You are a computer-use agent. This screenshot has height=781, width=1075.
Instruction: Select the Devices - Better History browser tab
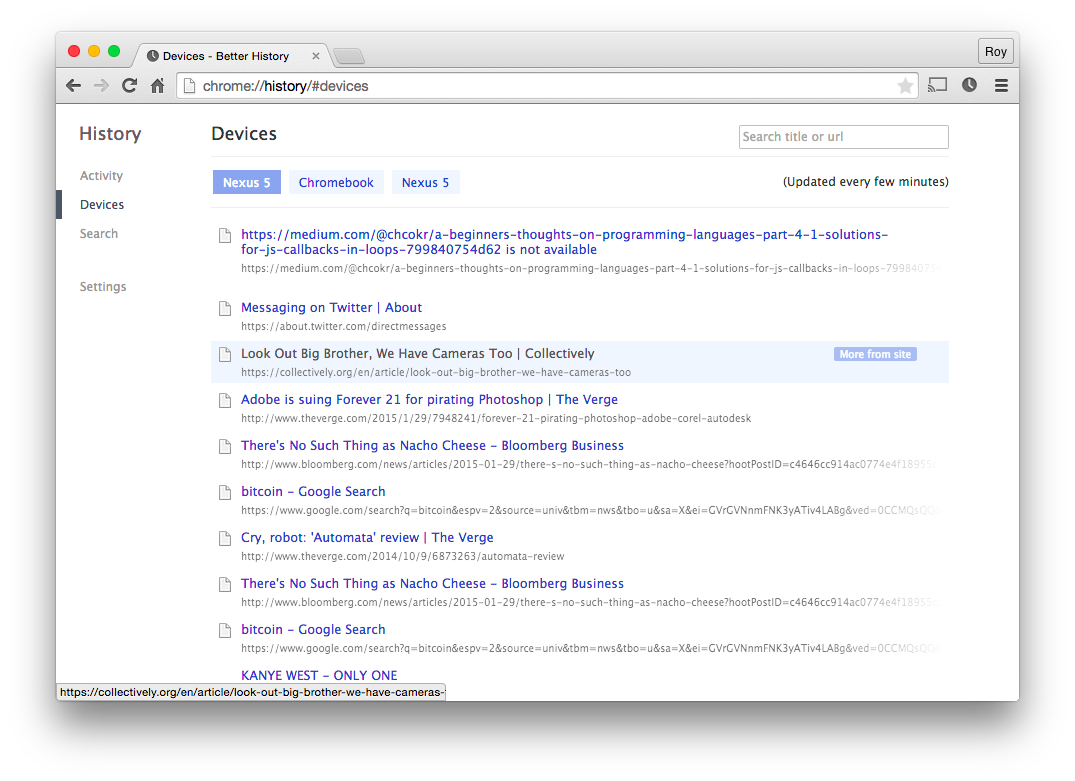(233, 56)
